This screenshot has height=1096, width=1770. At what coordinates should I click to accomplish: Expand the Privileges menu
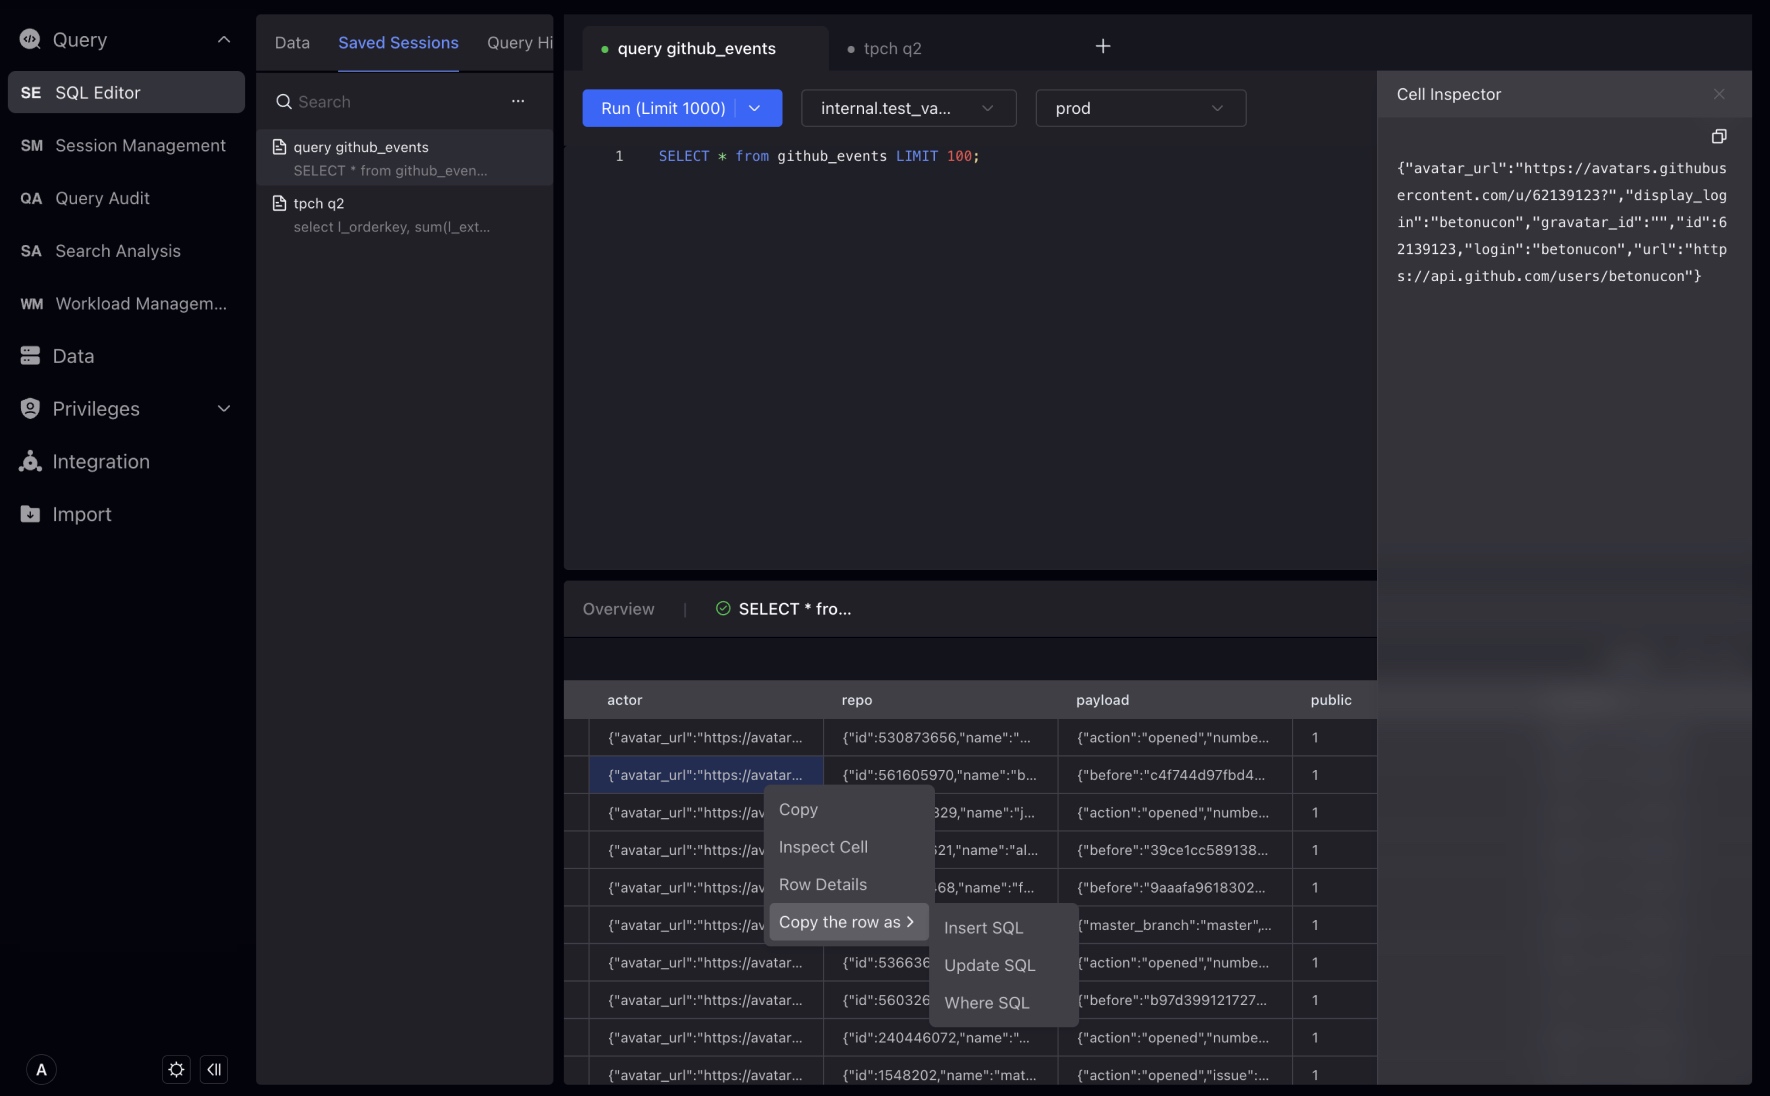coord(224,409)
